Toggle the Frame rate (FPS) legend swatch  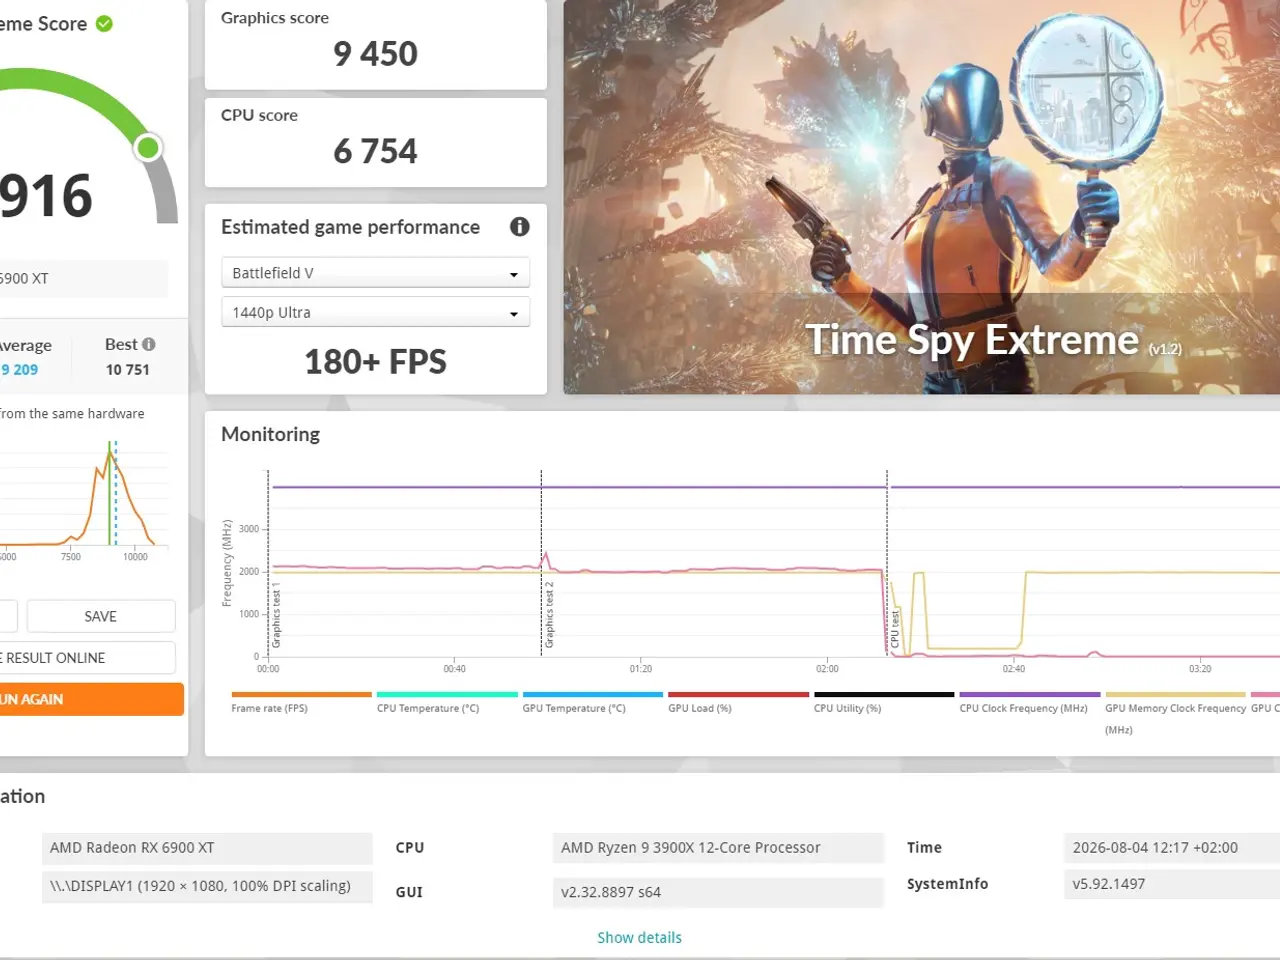tap(301, 694)
